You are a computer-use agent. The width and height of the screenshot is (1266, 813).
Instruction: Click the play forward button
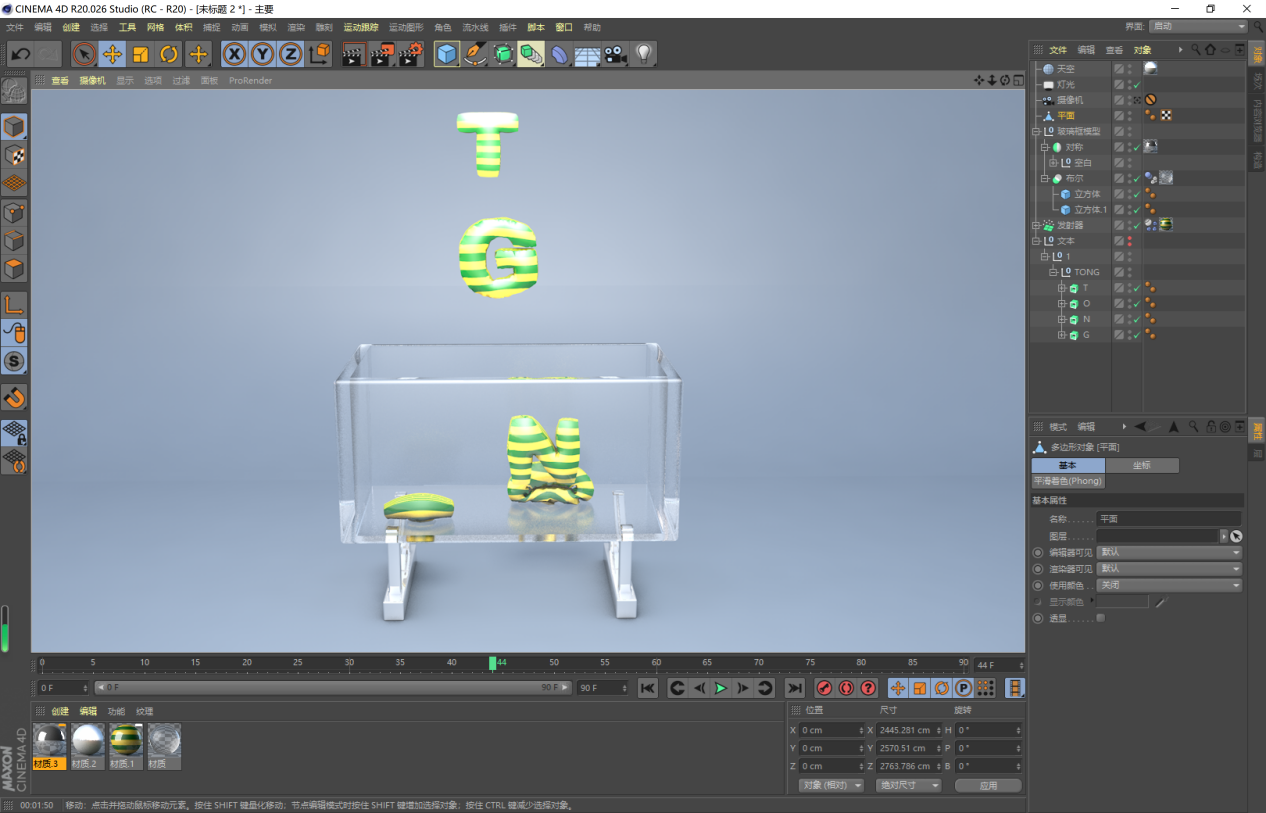720,688
